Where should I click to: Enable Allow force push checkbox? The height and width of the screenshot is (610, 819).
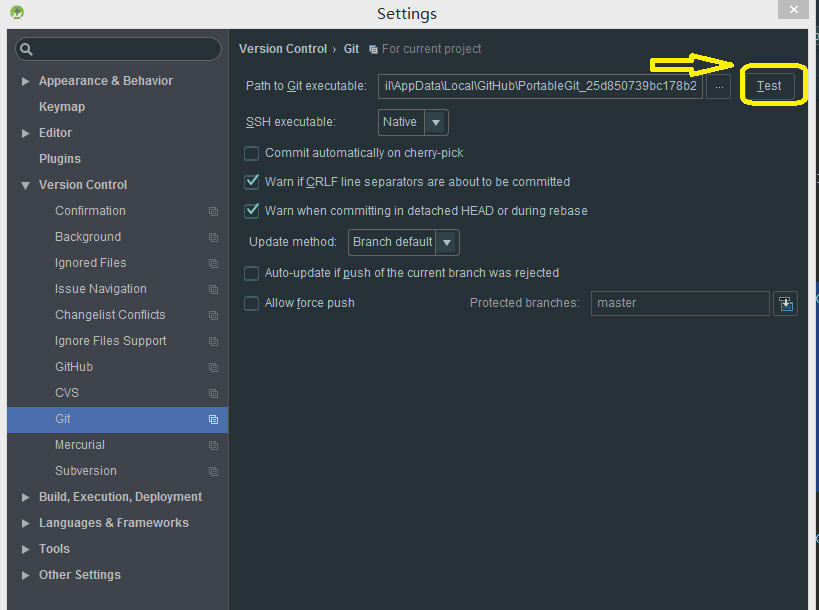pyautogui.click(x=251, y=303)
